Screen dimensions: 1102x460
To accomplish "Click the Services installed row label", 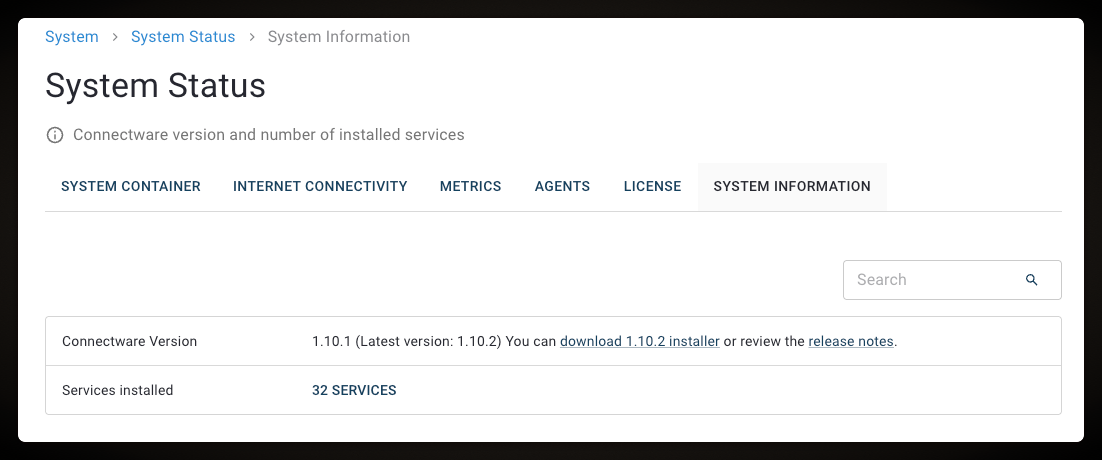I will coord(118,390).
